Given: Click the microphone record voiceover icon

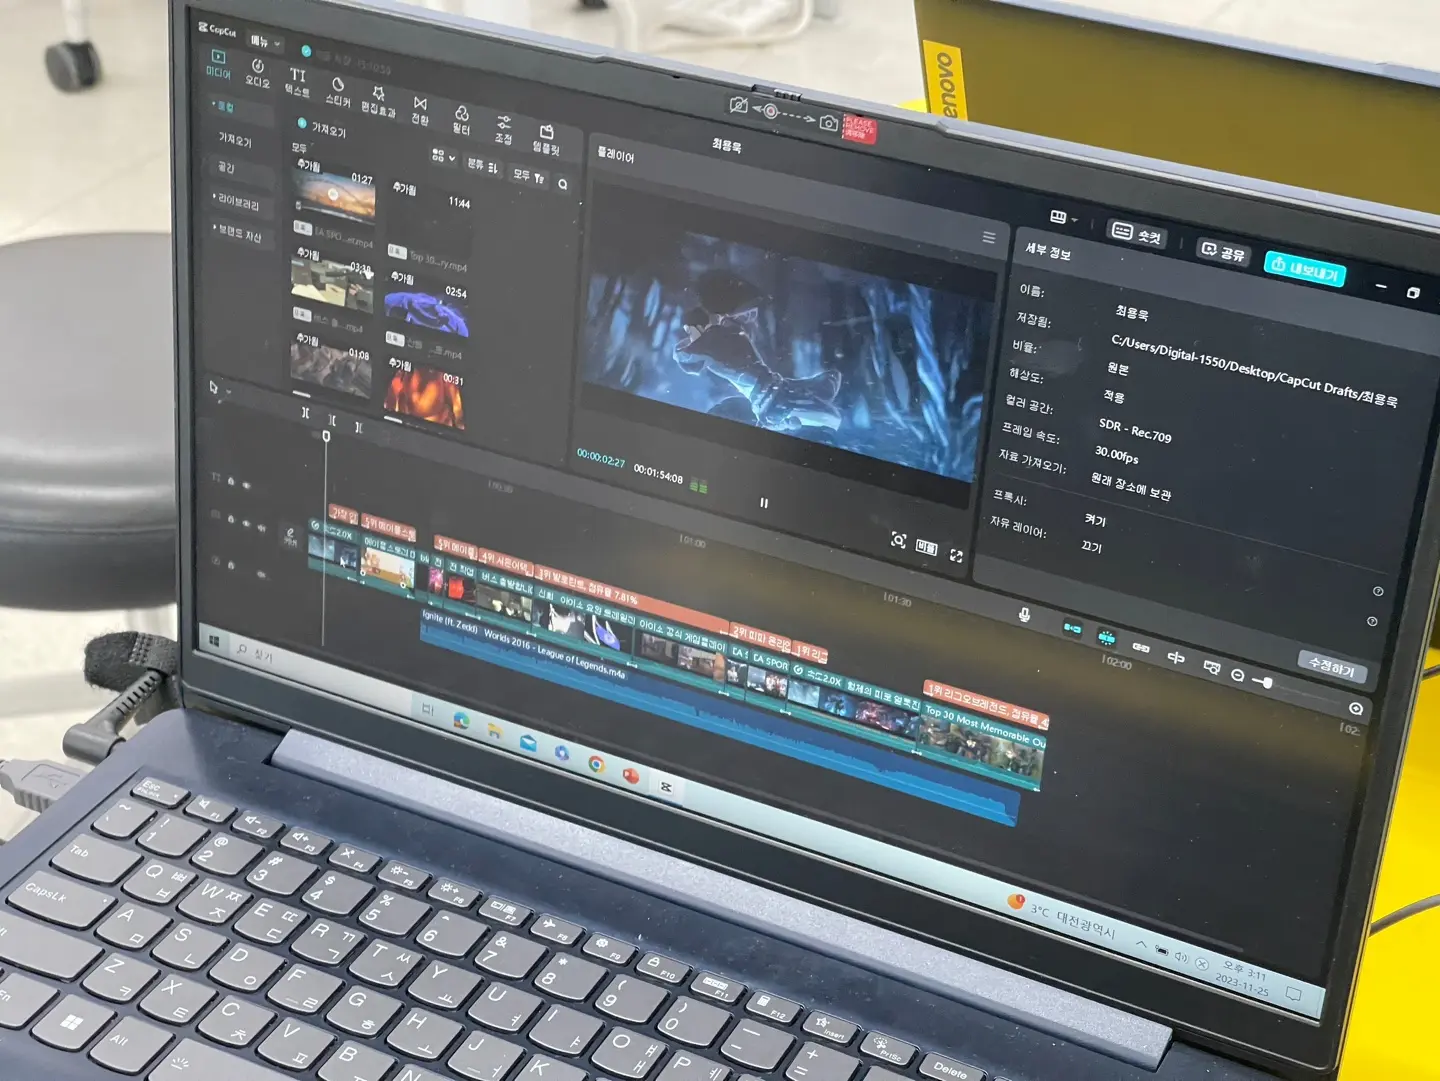Looking at the screenshot, I should (1024, 615).
